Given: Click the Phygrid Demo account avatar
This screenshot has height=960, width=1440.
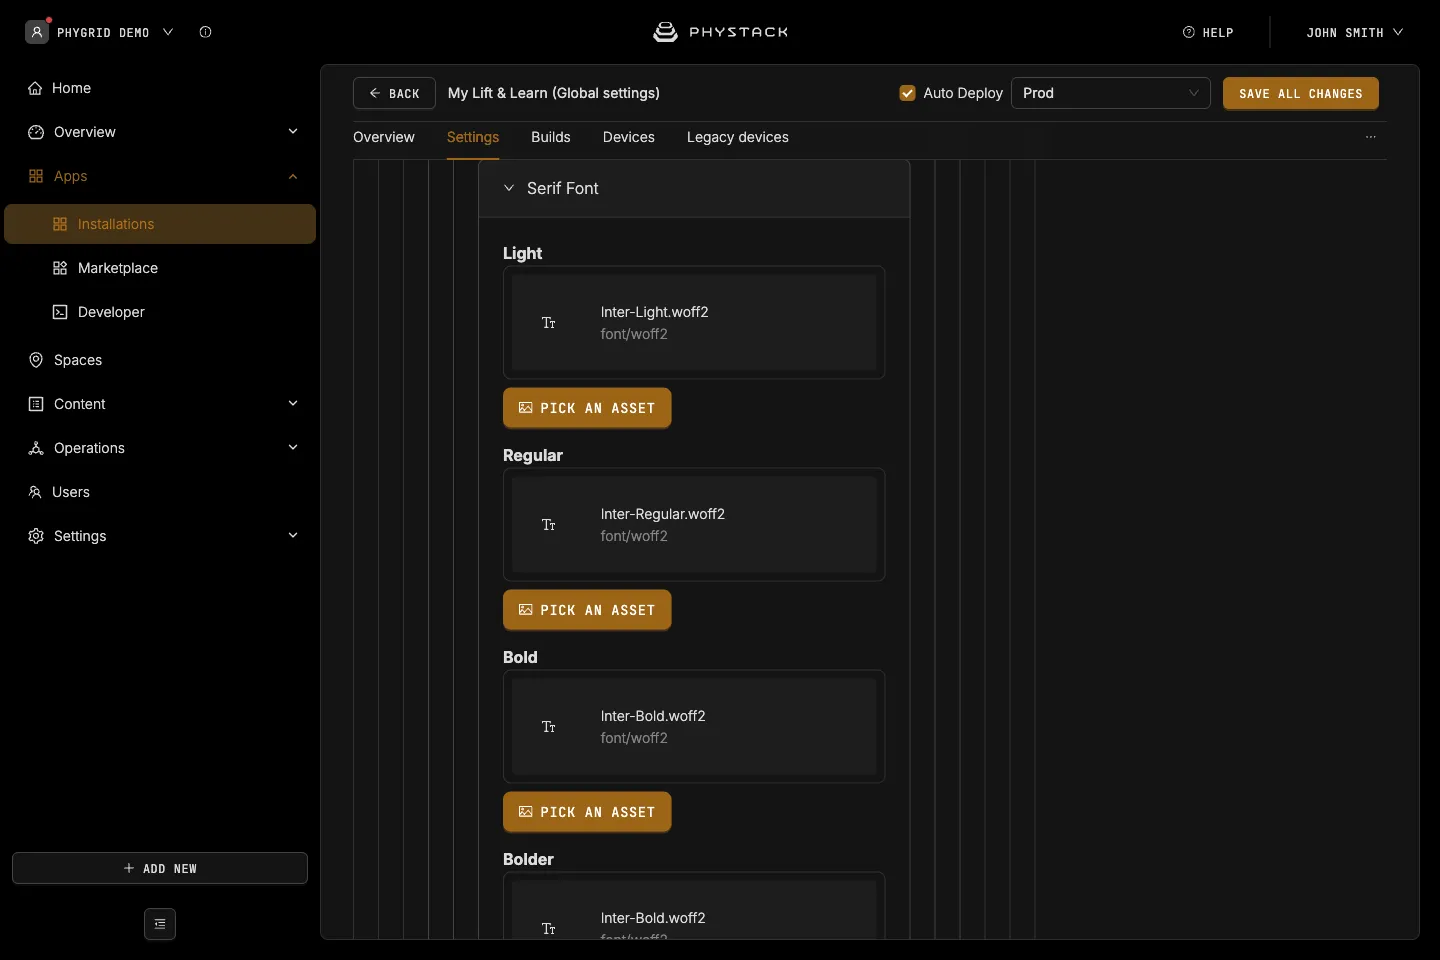Looking at the screenshot, I should [x=37, y=32].
